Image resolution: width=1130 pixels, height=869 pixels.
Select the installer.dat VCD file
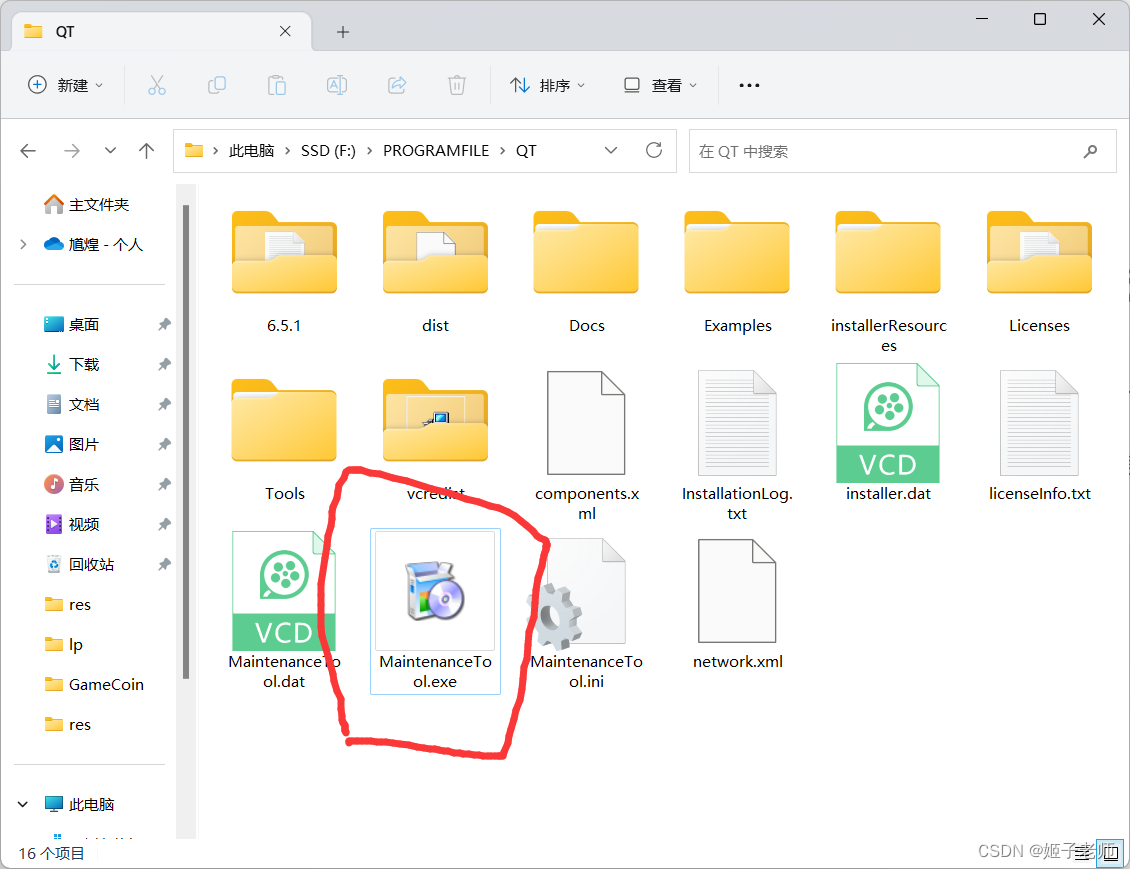pyautogui.click(x=888, y=423)
